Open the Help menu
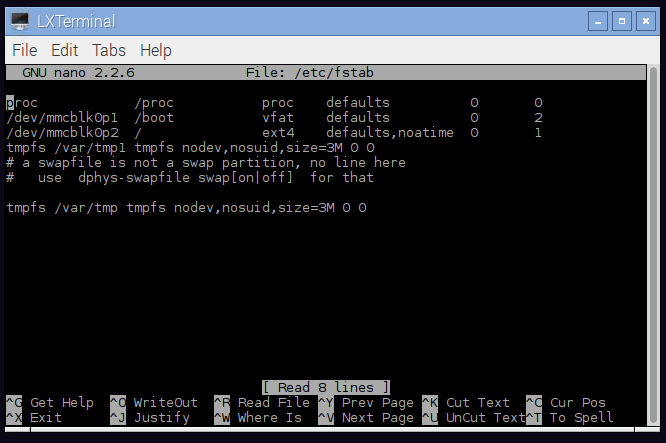The width and height of the screenshot is (666, 443). pos(156,50)
